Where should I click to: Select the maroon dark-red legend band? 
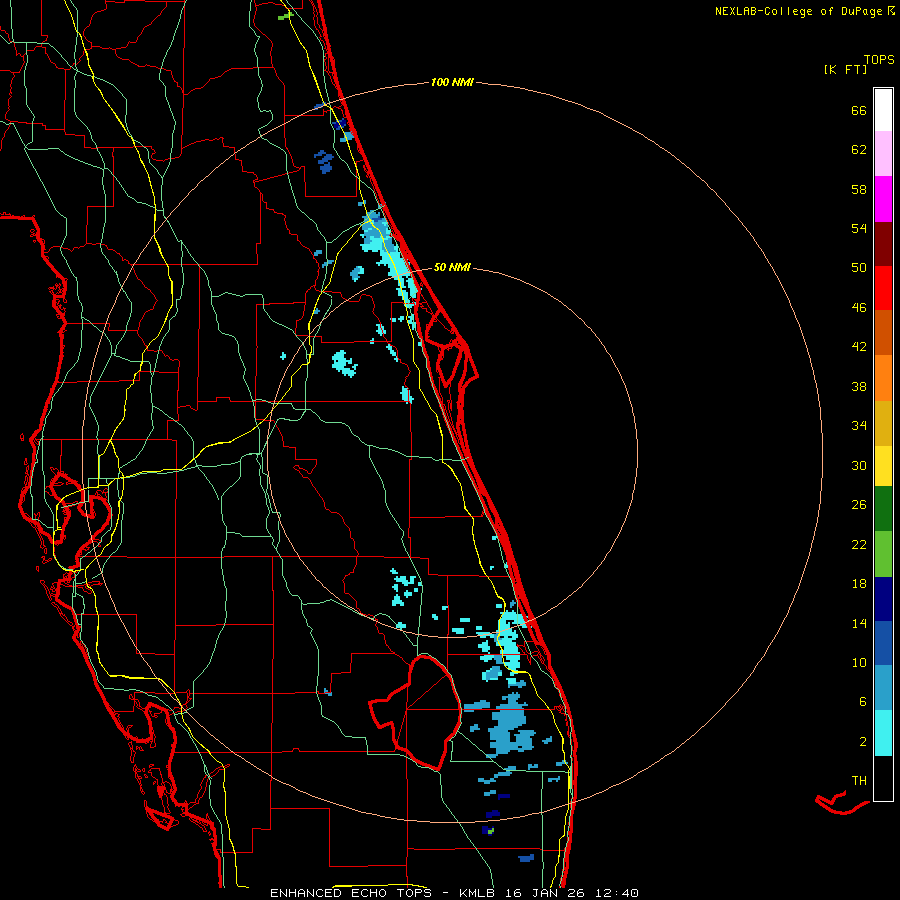click(883, 243)
